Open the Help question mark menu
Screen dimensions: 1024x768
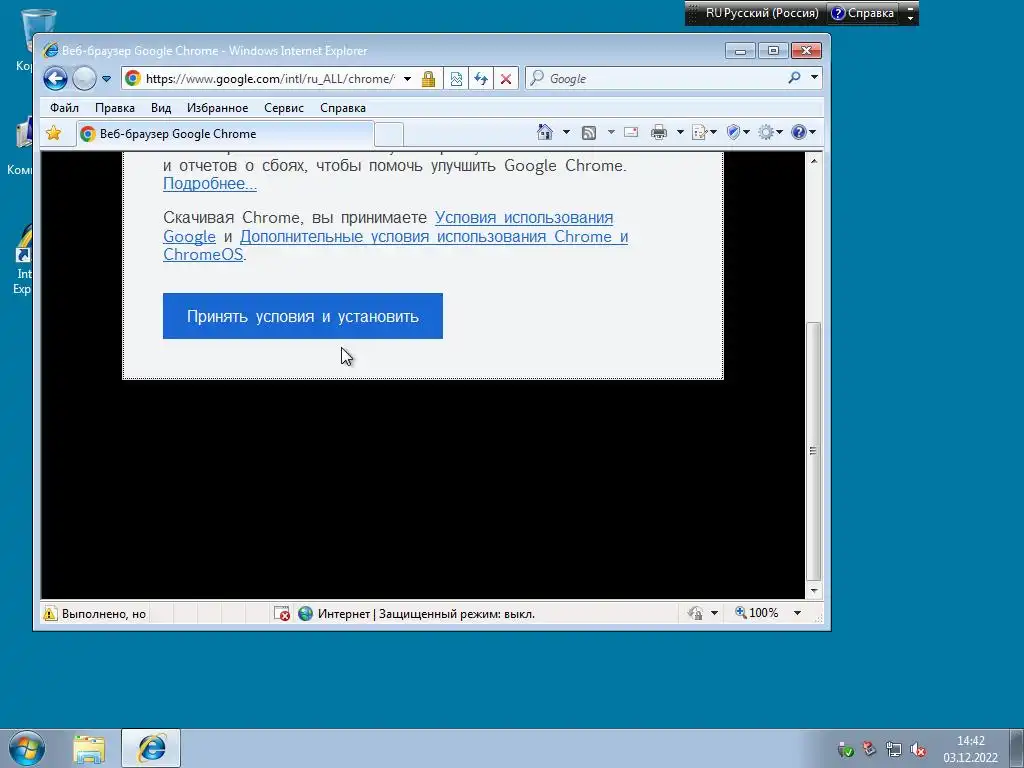tap(803, 133)
